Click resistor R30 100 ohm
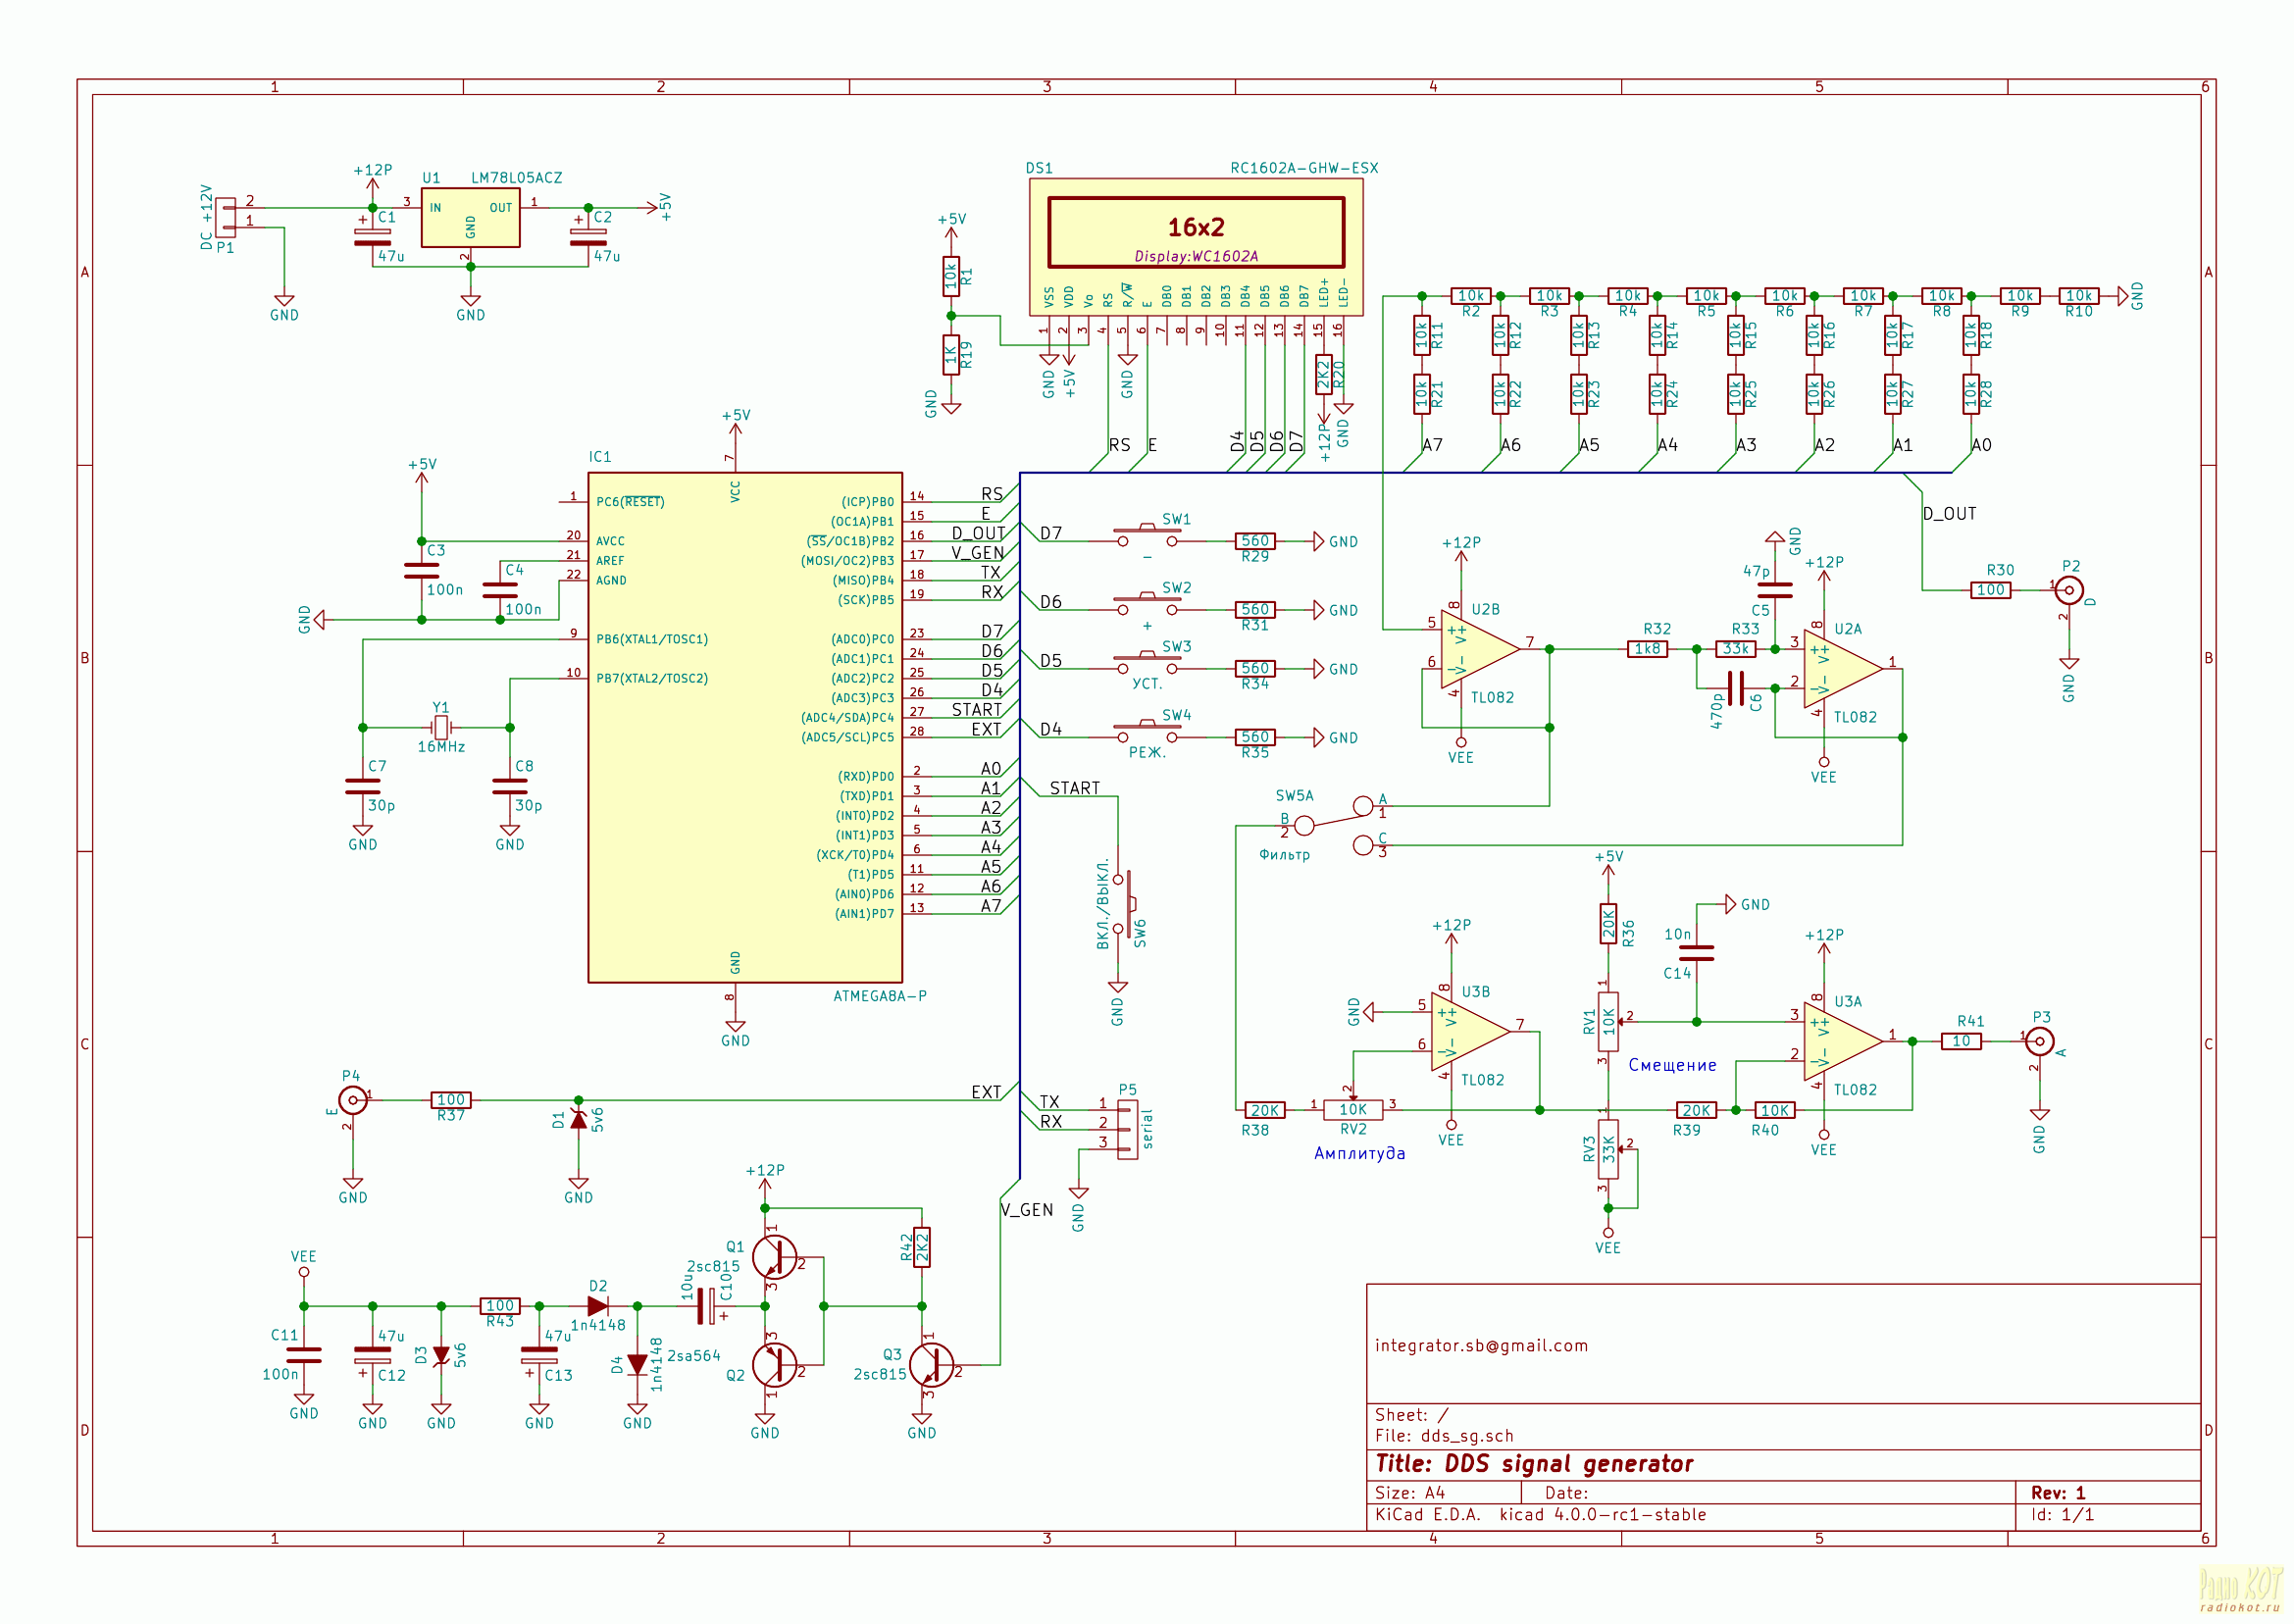The width and height of the screenshot is (2294, 1624). (x=1990, y=590)
